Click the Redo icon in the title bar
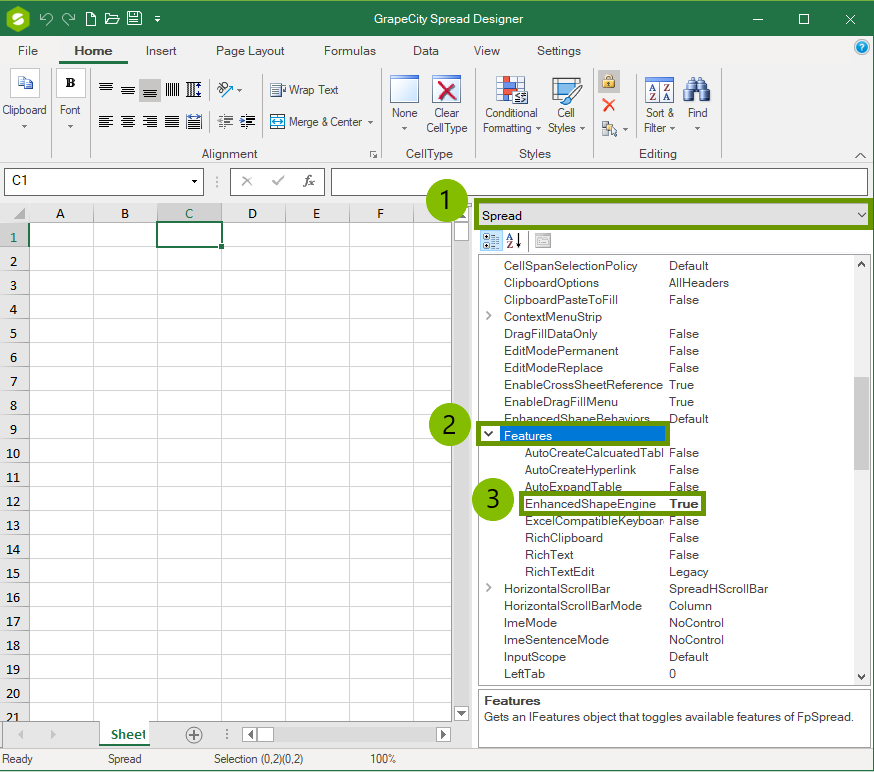 [69, 19]
